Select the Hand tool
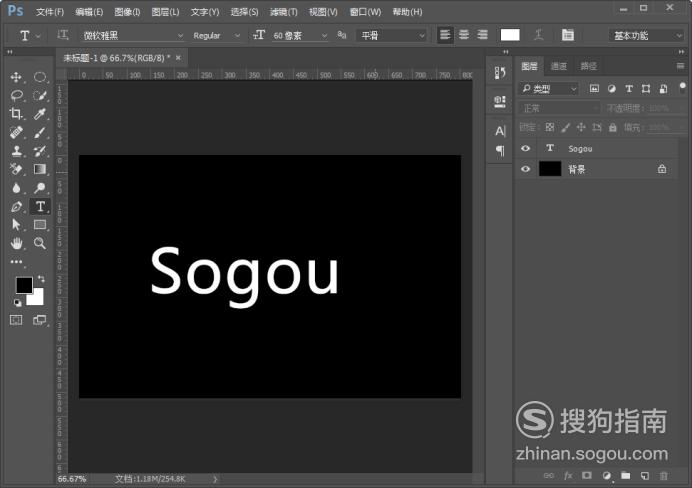692x488 pixels. [x=16, y=243]
